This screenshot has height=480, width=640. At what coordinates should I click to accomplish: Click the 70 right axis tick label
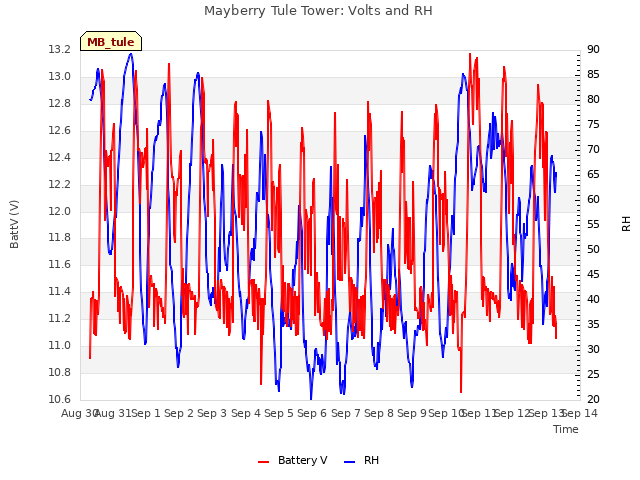point(593,150)
